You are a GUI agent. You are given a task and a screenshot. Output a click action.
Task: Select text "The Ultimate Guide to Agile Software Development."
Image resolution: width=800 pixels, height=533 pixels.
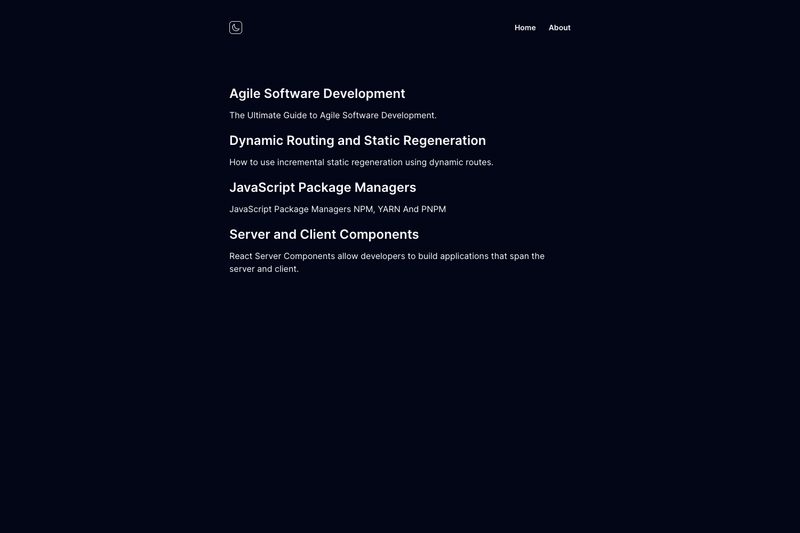[x=333, y=116]
